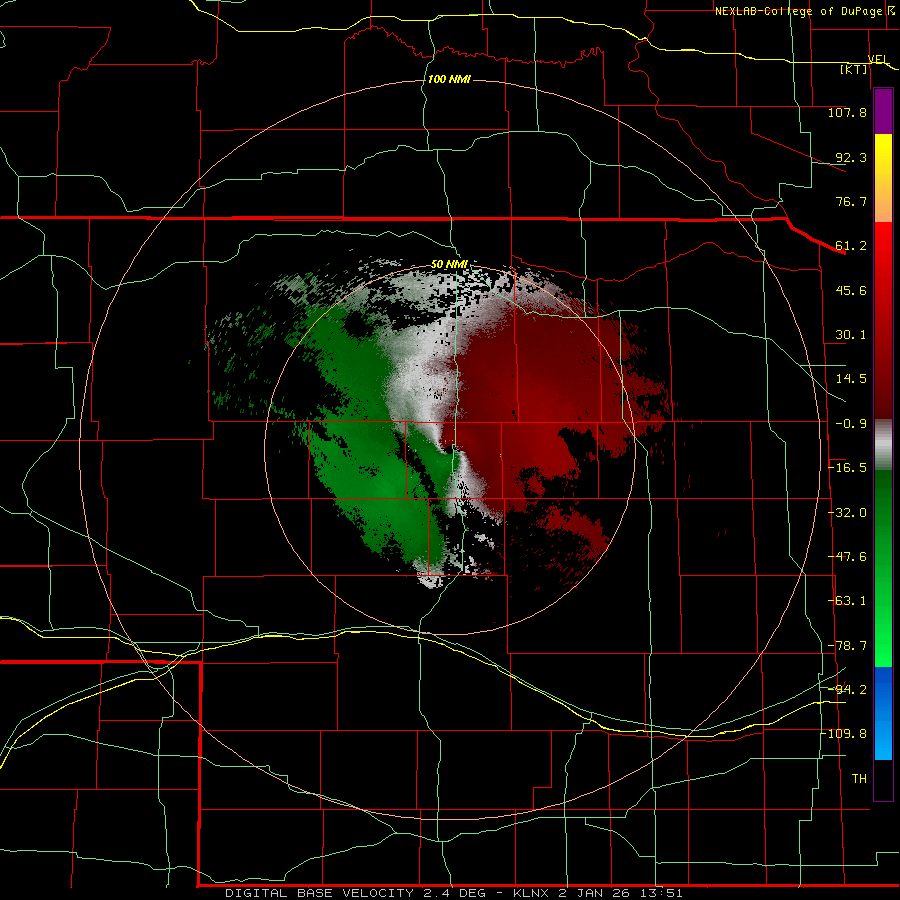Click the yellow-orange segment of velocity color bar

883,179
